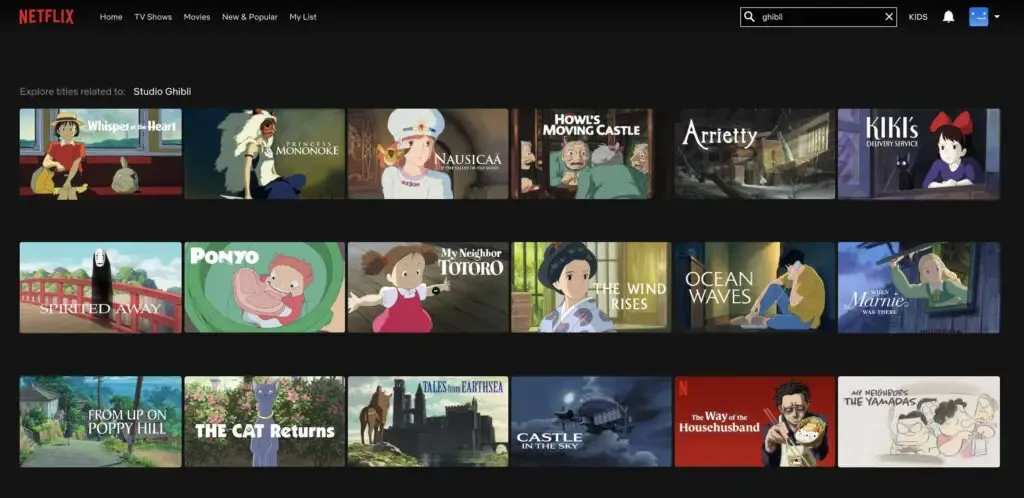Click the search magnifying glass icon
This screenshot has height=498, width=1024.
pyautogui.click(x=749, y=17)
